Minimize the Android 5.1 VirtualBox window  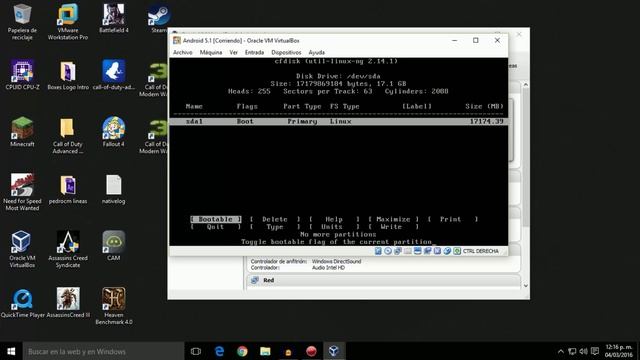(454, 40)
